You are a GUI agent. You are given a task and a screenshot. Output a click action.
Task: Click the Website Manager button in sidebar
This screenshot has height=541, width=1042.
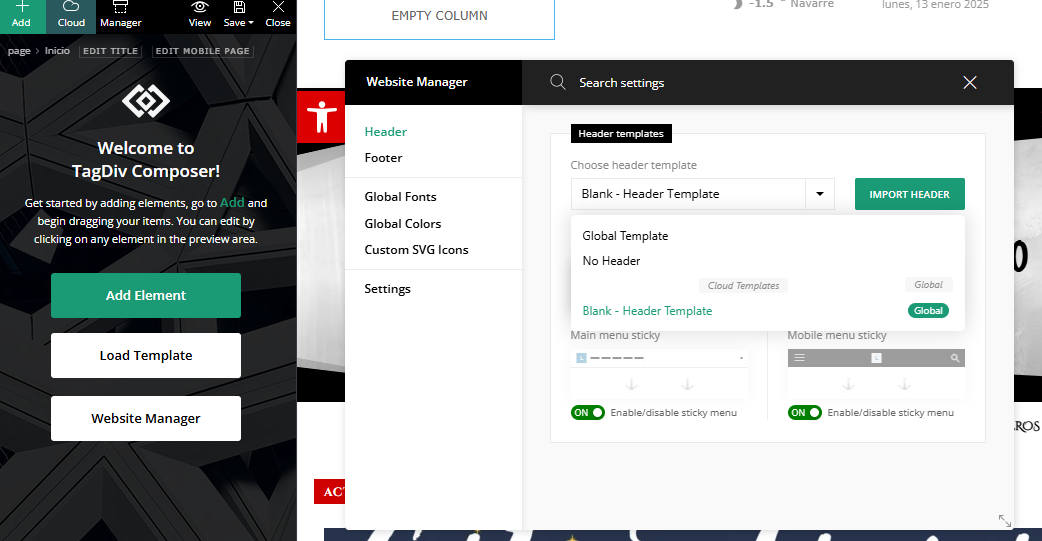pyautogui.click(x=146, y=419)
